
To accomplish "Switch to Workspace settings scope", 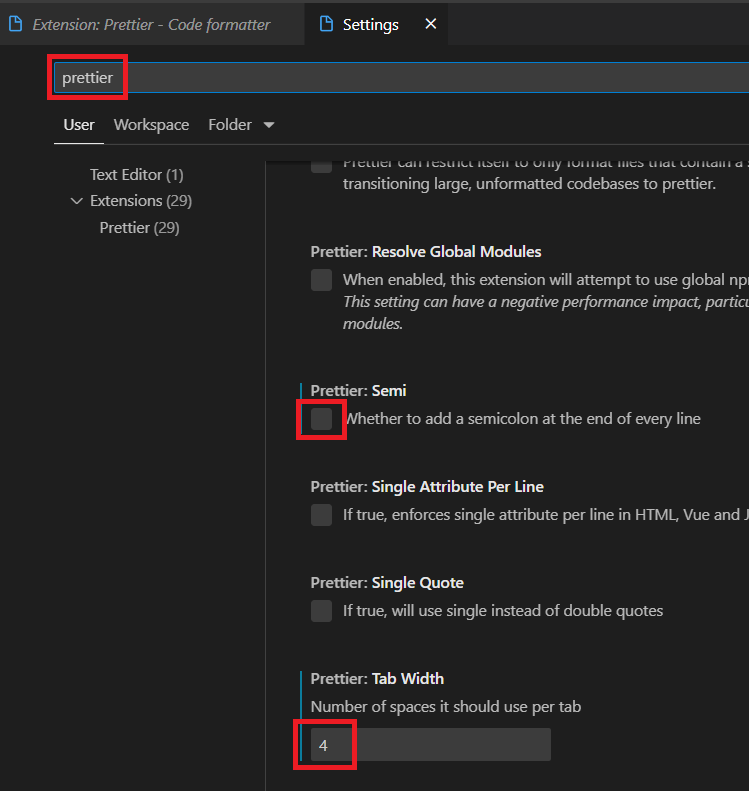I will click(x=151, y=125).
